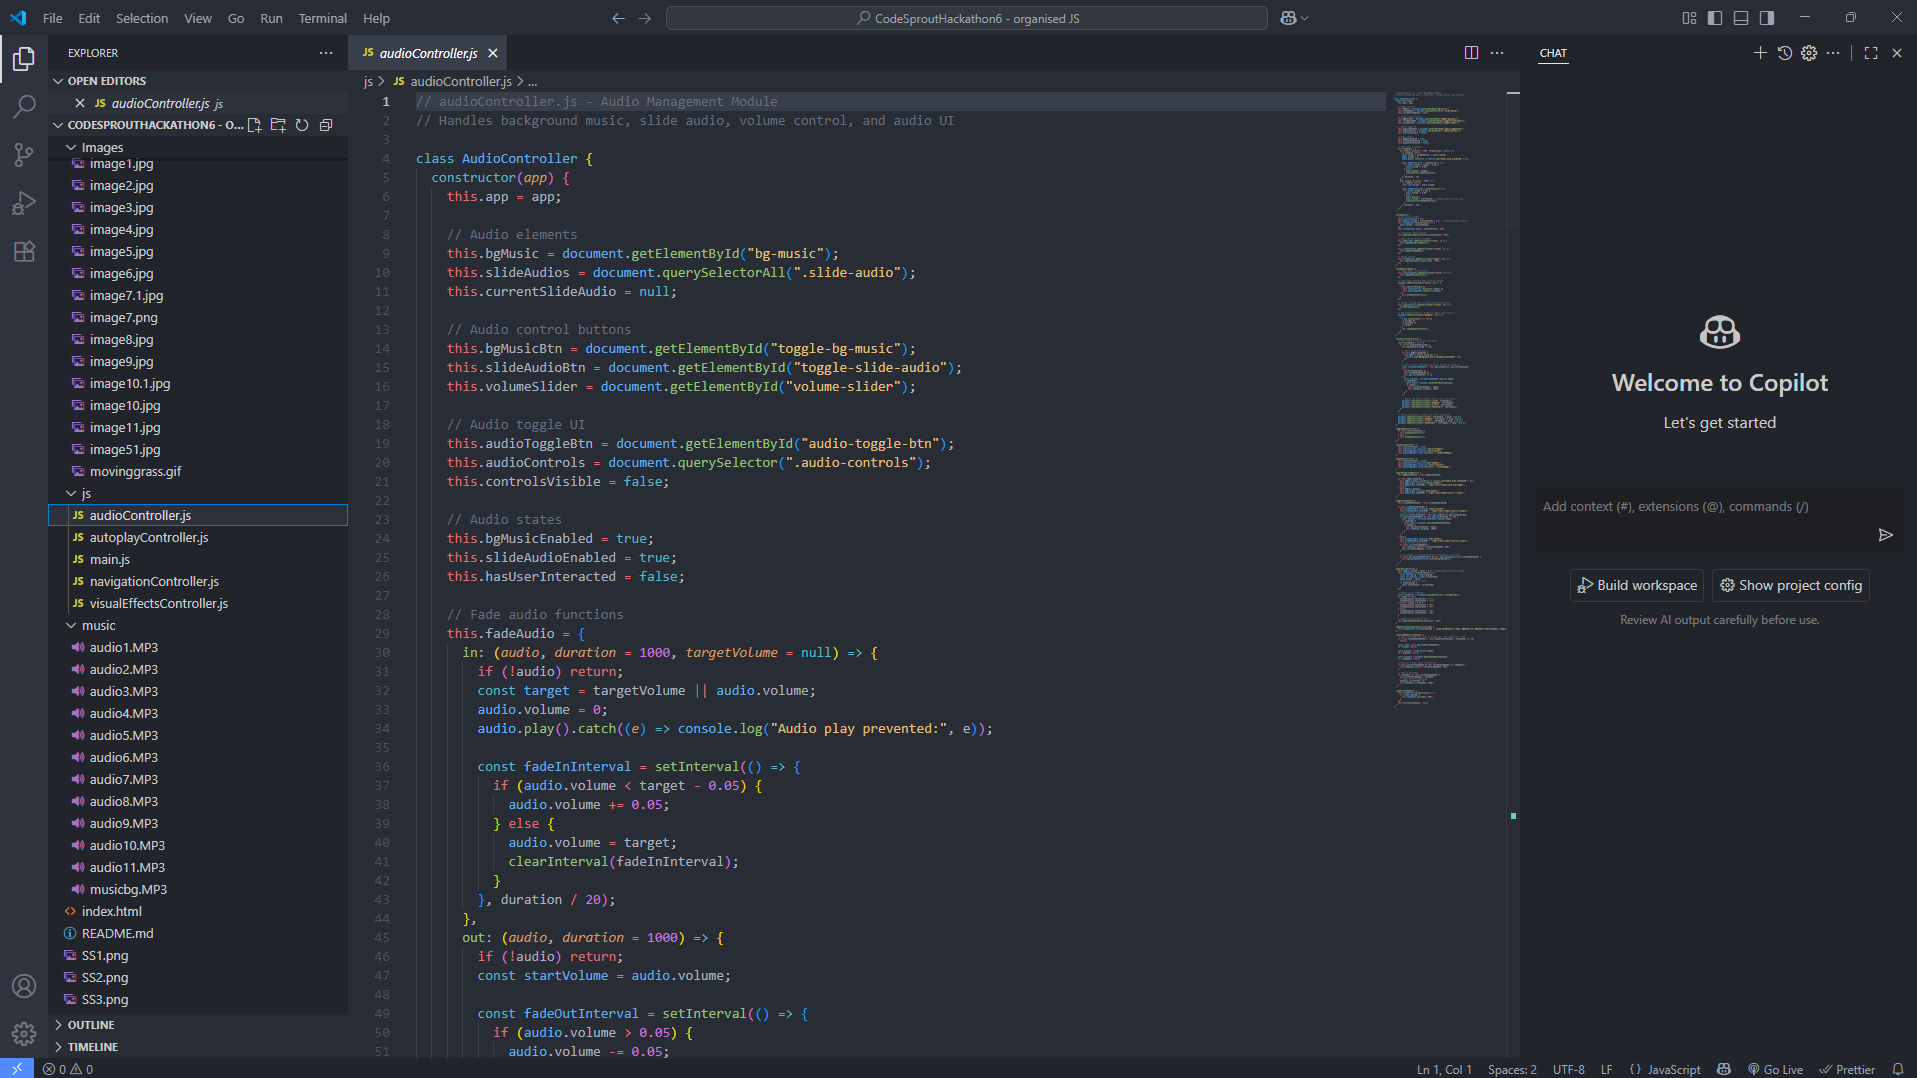Toggle the secondary side bar

pos(1767,18)
